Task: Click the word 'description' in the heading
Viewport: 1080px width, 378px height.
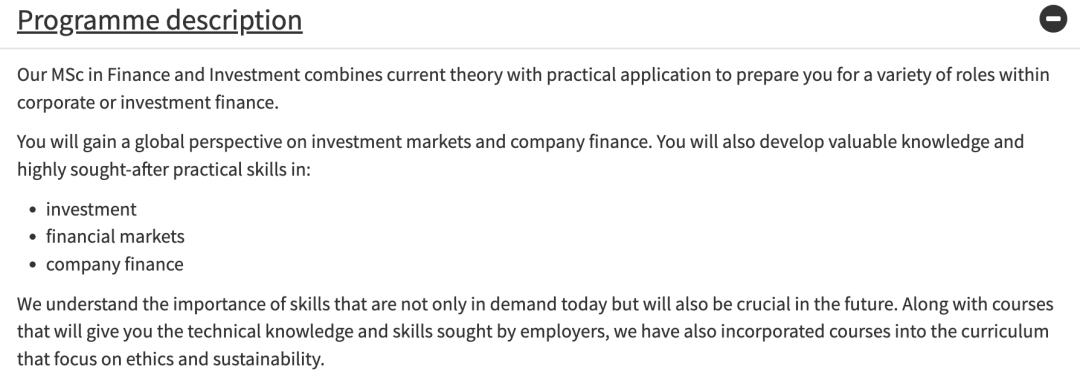Action: (x=232, y=21)
